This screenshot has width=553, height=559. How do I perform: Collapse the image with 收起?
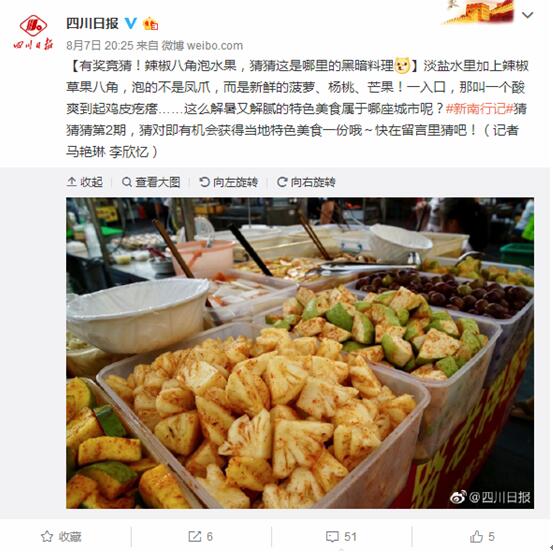click(x=85, y=182)
